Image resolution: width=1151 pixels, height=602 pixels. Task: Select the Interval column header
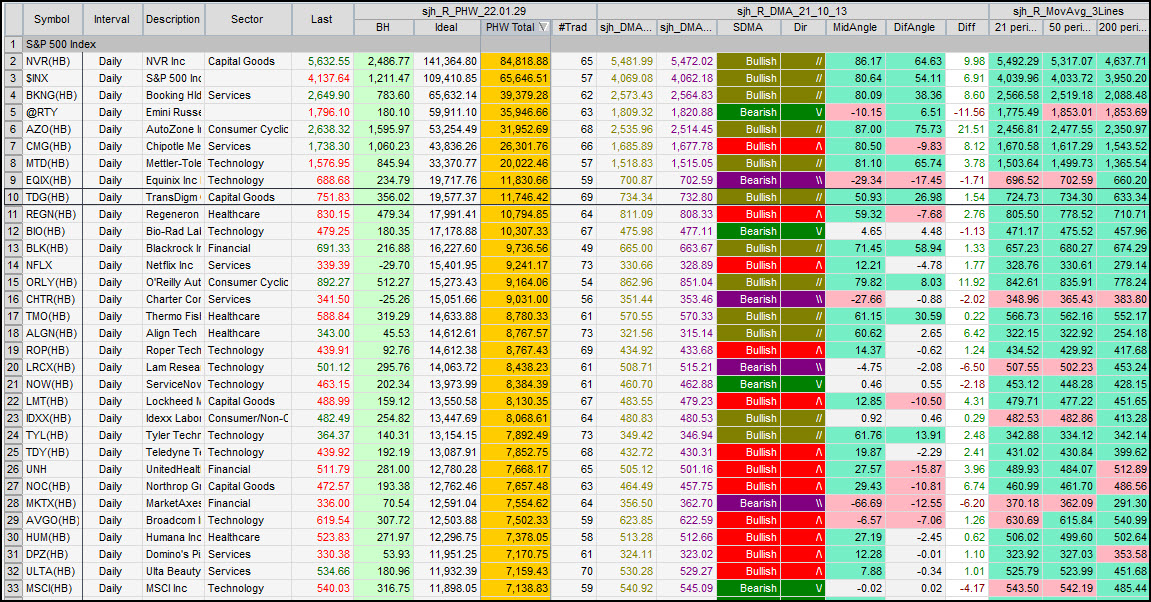[112, 19]
